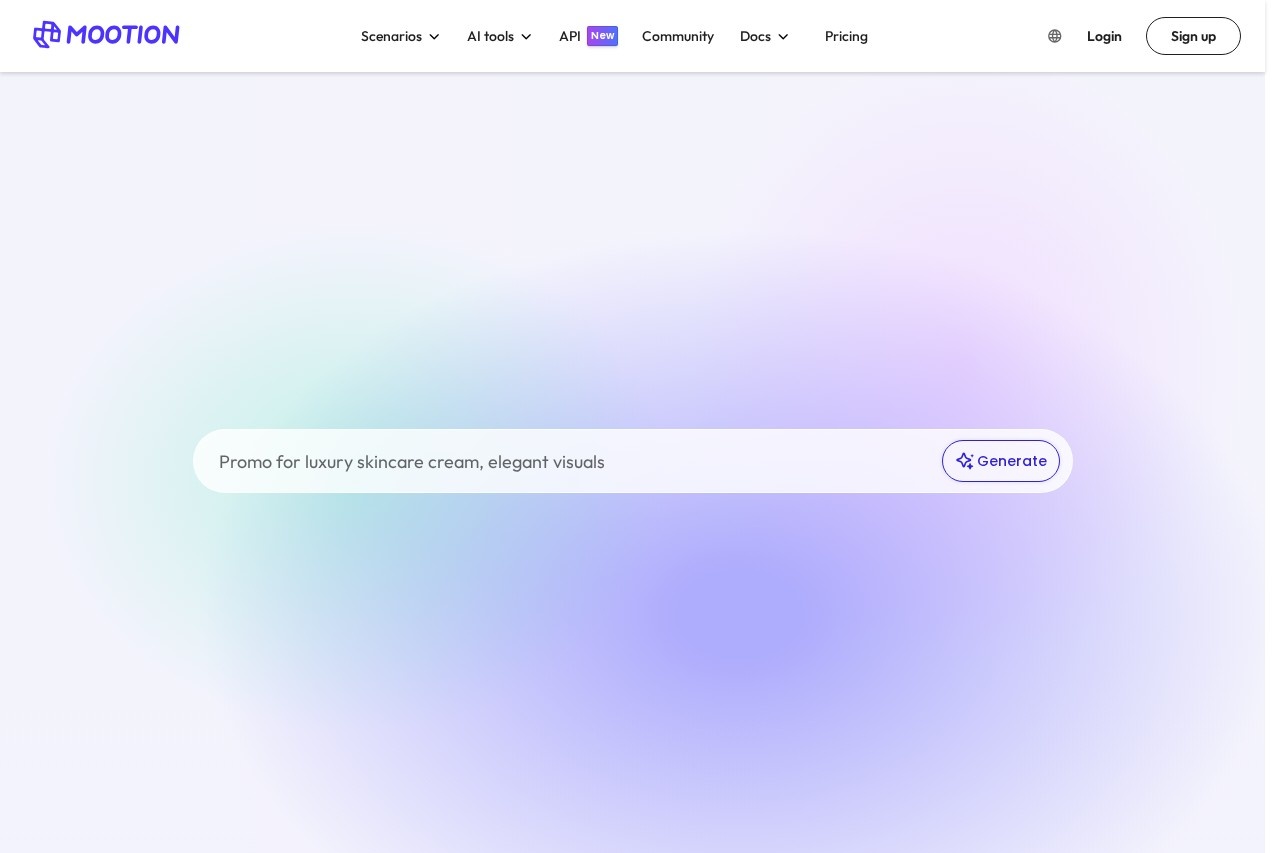Click the MOOTION wordmark text
Viewport: 1280px width, 853px height.
tap(123, 35)
